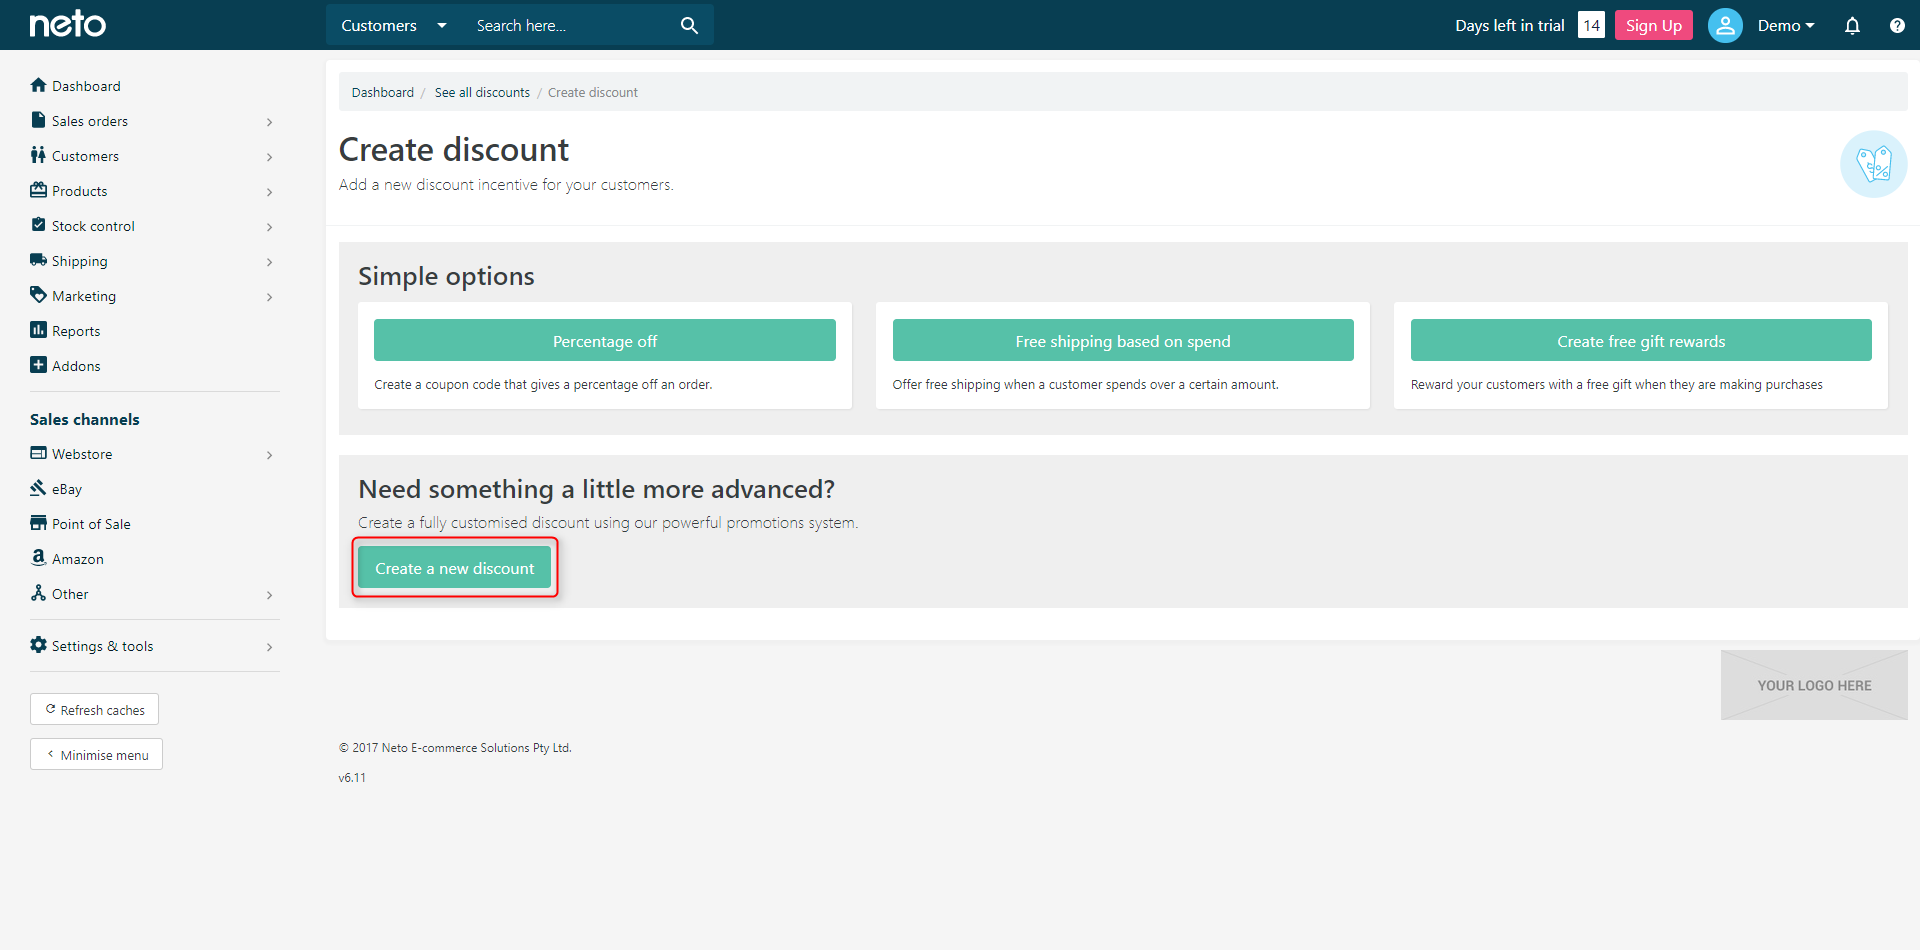Open Addons in the sidebar

(76, 366)
